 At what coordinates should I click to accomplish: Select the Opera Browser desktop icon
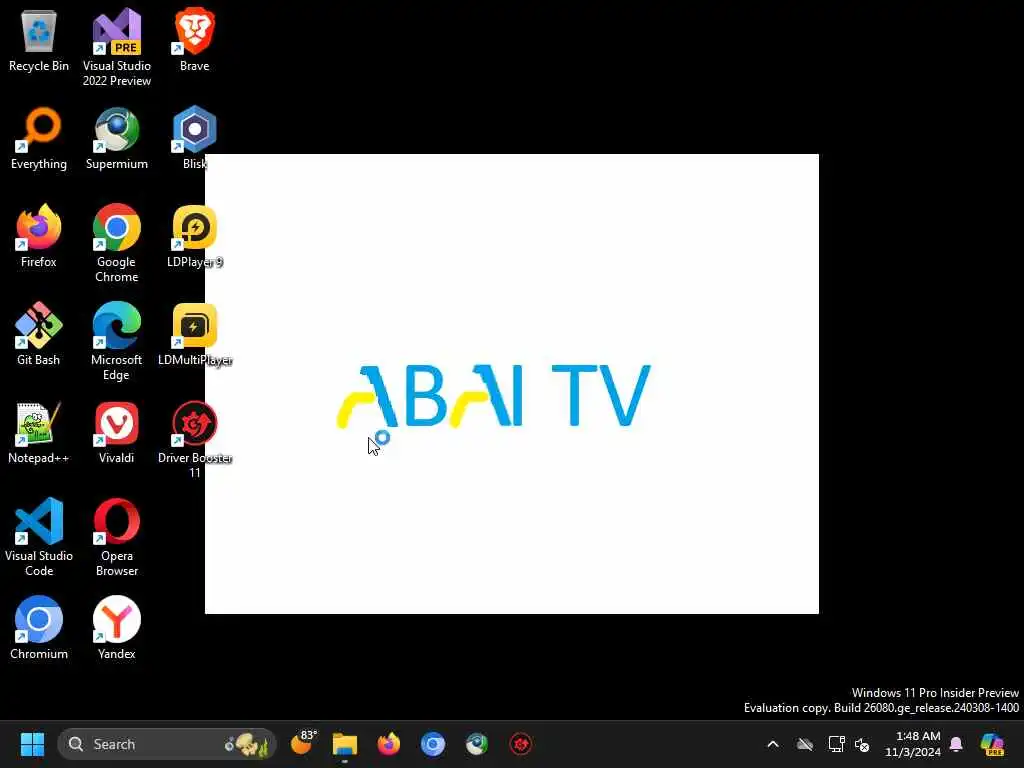[117, 537]
